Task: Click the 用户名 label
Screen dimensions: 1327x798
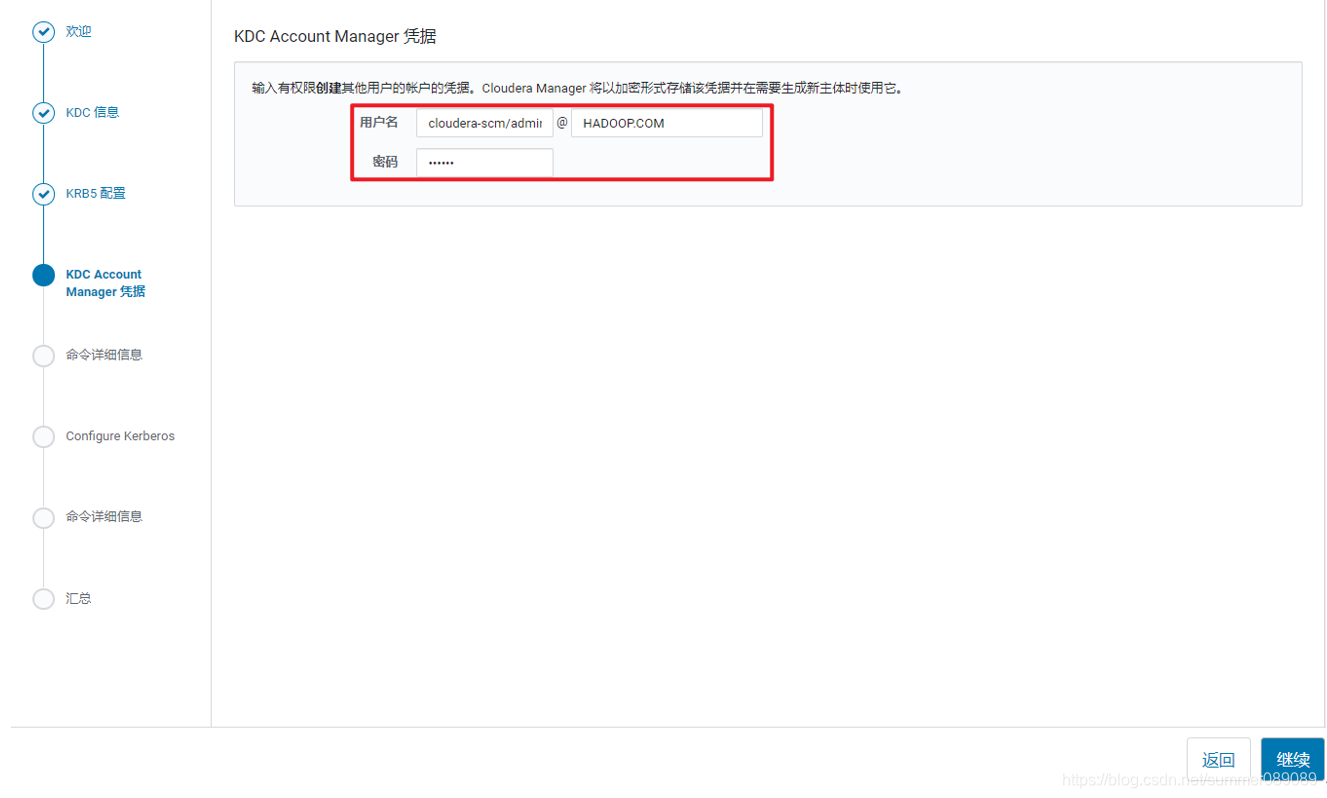Action: [x=379, y=122]
